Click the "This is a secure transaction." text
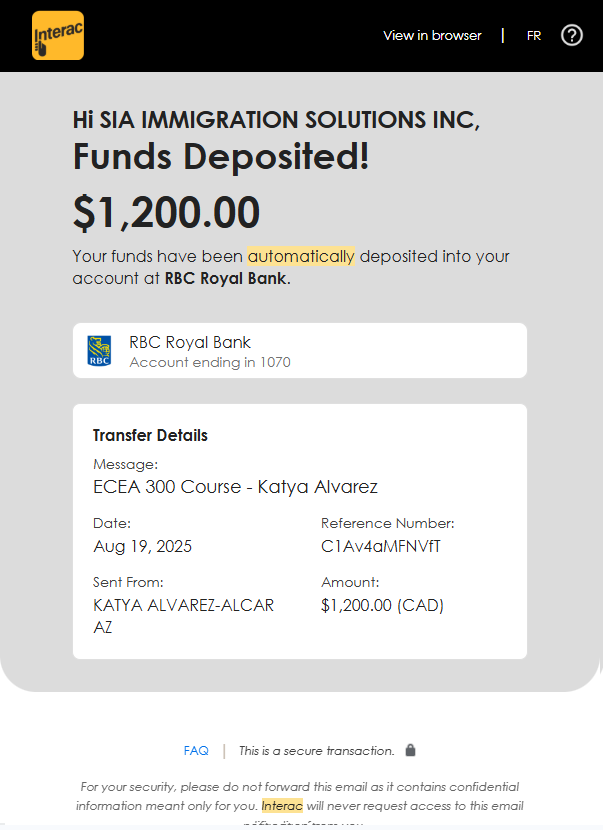 pyautogui.click(x=316, y=750)
